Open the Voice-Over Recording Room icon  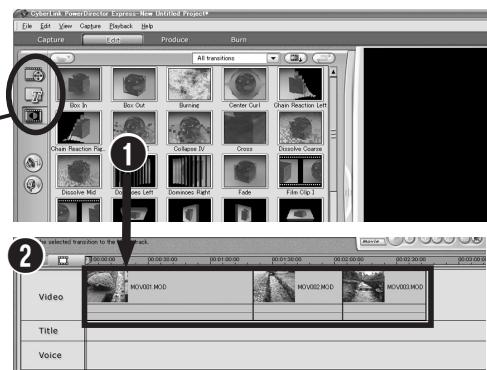coord(33,184)
